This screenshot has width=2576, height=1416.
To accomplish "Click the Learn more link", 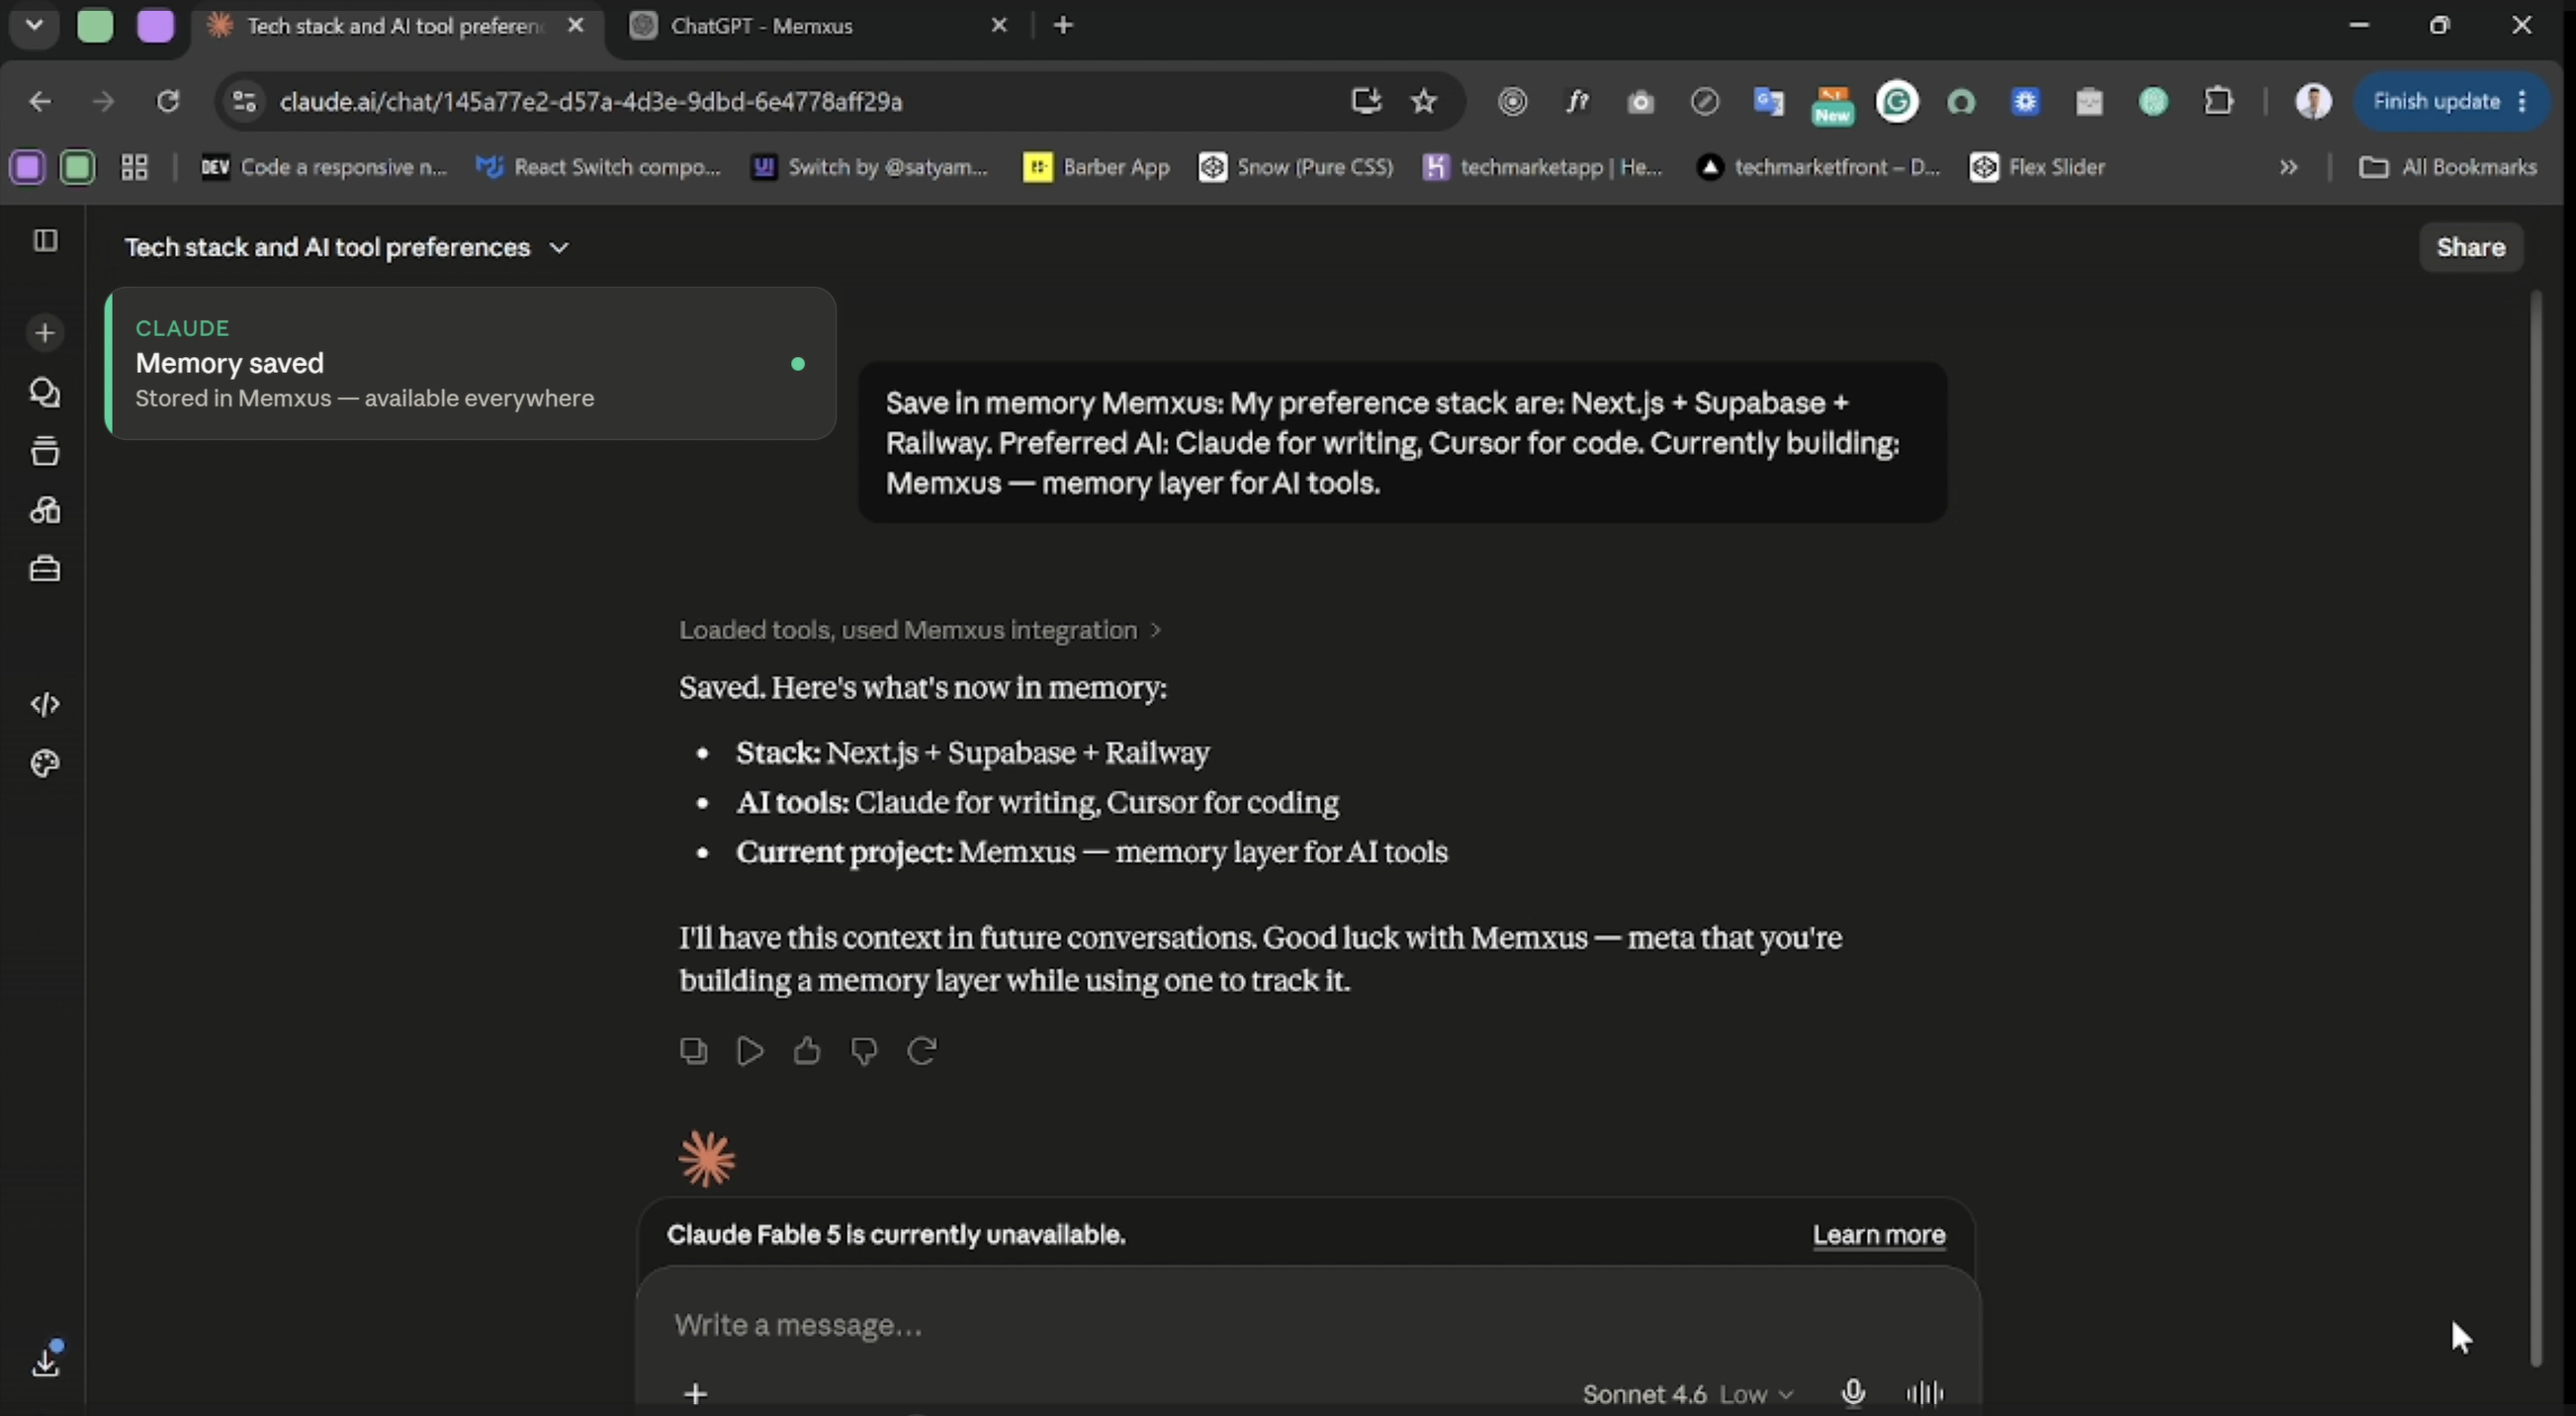I will pos(1879,1234).
